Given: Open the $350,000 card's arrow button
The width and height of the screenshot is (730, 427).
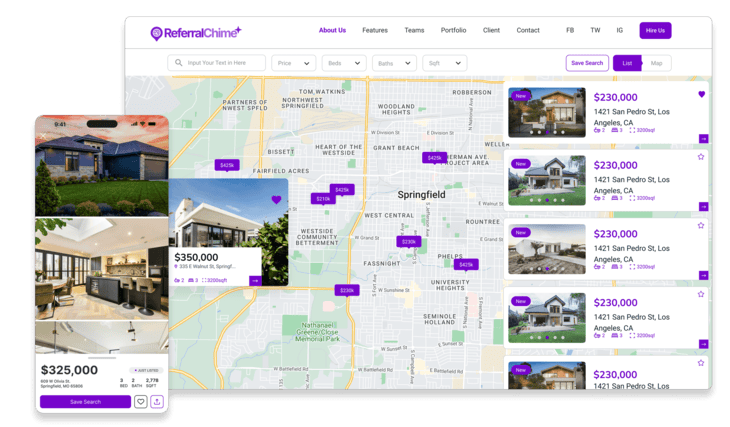Looking at the screenshot, I should [x=255, y=281].
